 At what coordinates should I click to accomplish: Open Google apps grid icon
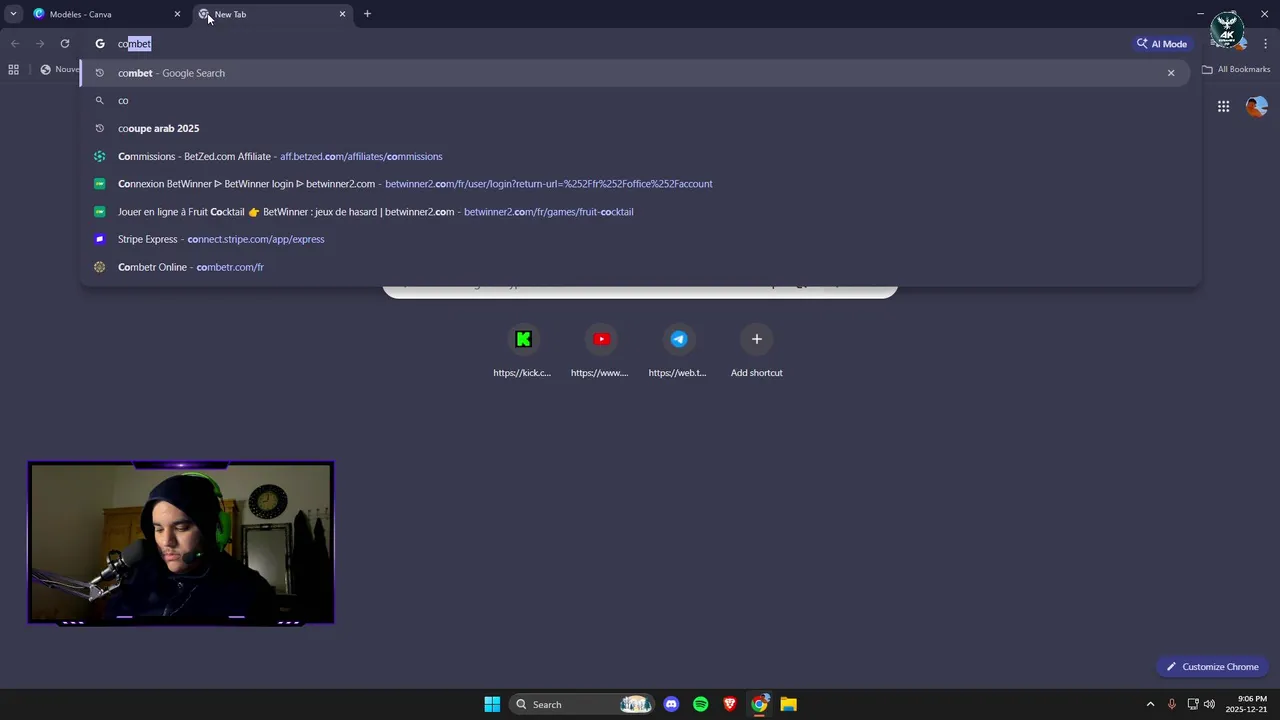[1223, 106]
